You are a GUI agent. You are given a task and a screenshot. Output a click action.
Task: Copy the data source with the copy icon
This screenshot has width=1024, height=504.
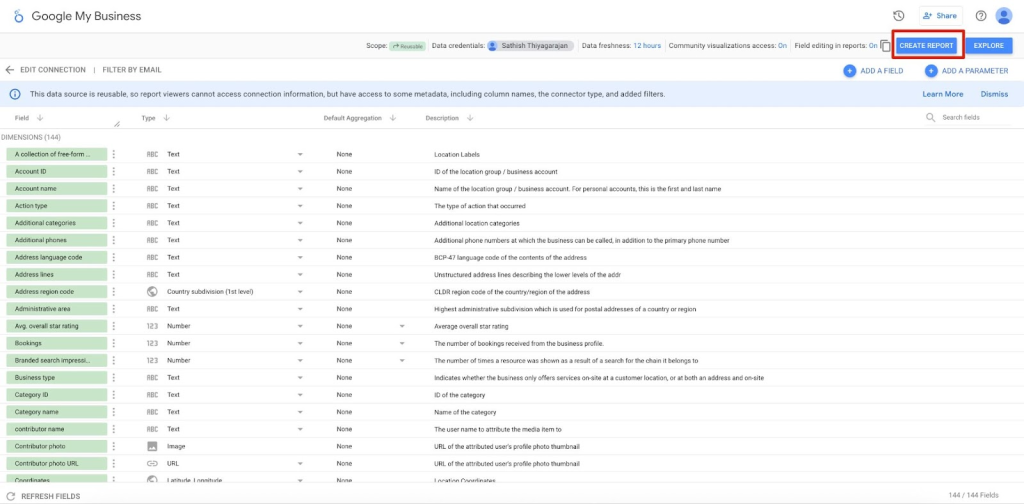(885, 46)
